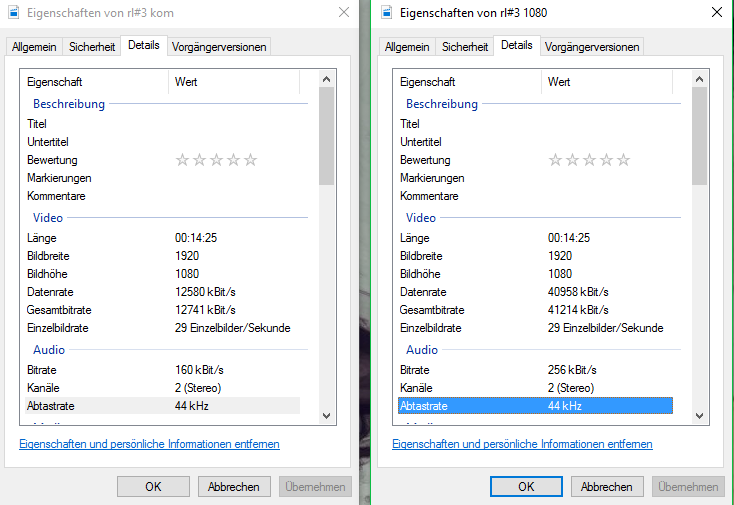Image resolution: width=734 pixels, height=505 pixels.
Task: Set five-star rating in right dialog
Action: point(624,160)
